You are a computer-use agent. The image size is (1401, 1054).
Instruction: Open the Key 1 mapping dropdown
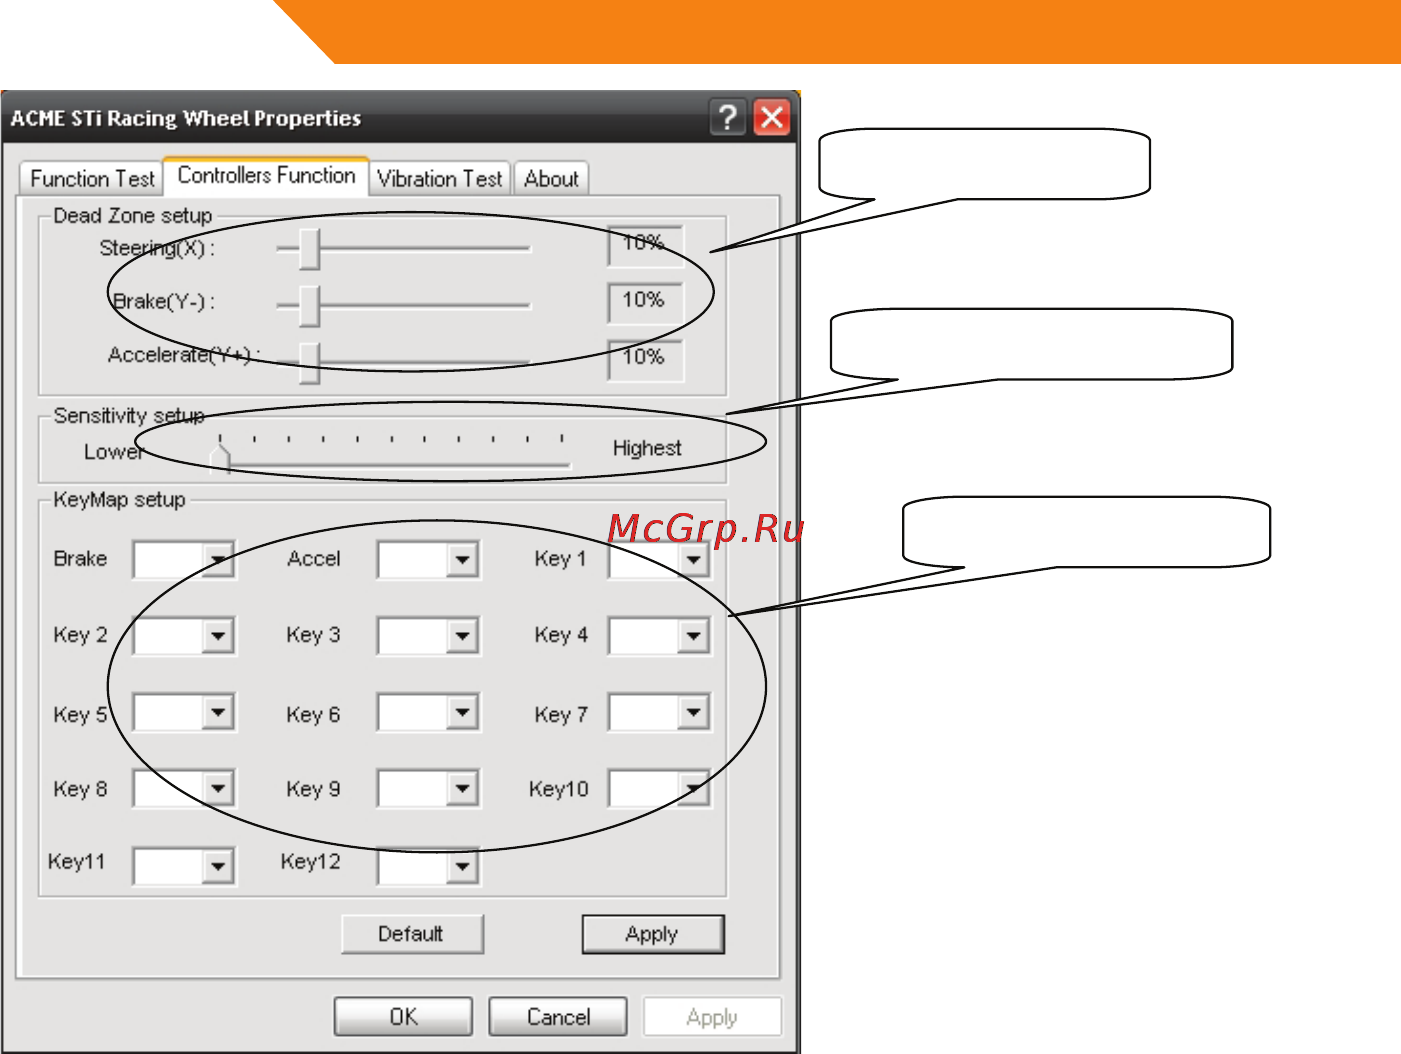pyautogui.click(x=693, y=559)
